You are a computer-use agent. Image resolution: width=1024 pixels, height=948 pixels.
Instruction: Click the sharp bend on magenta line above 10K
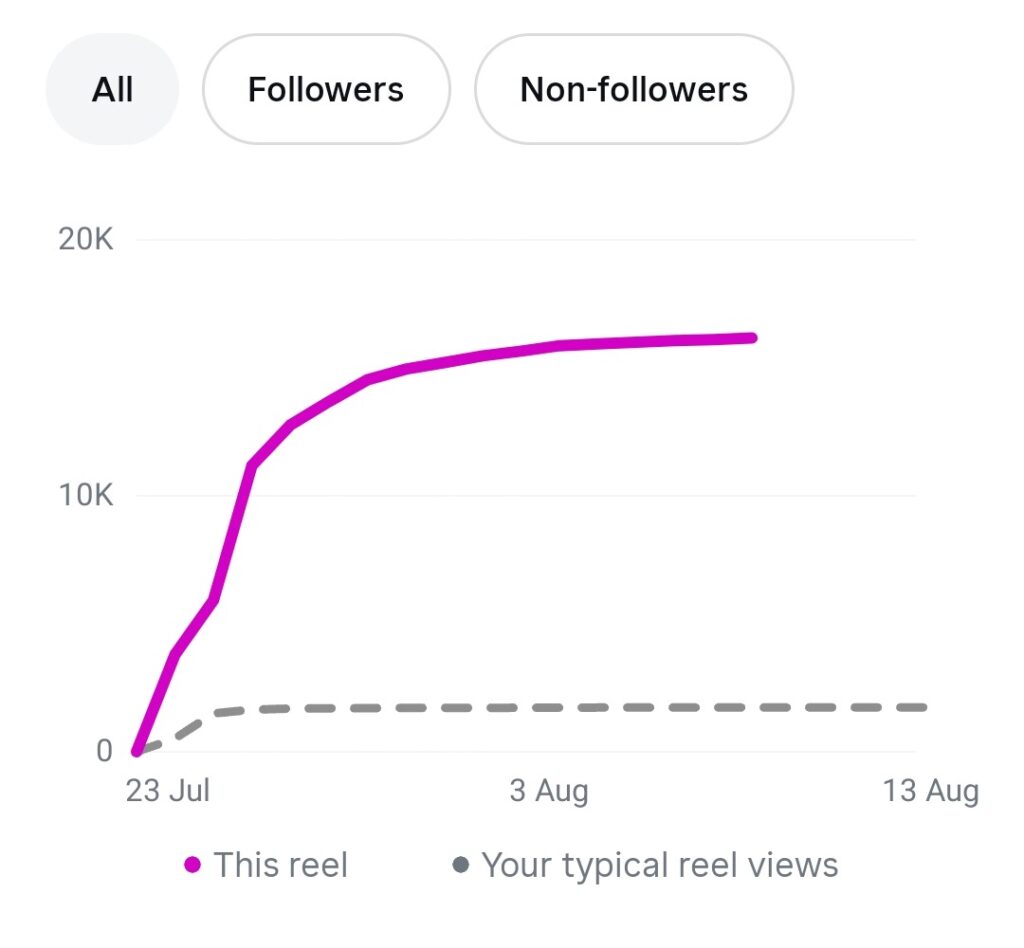[x=251, y=465]
